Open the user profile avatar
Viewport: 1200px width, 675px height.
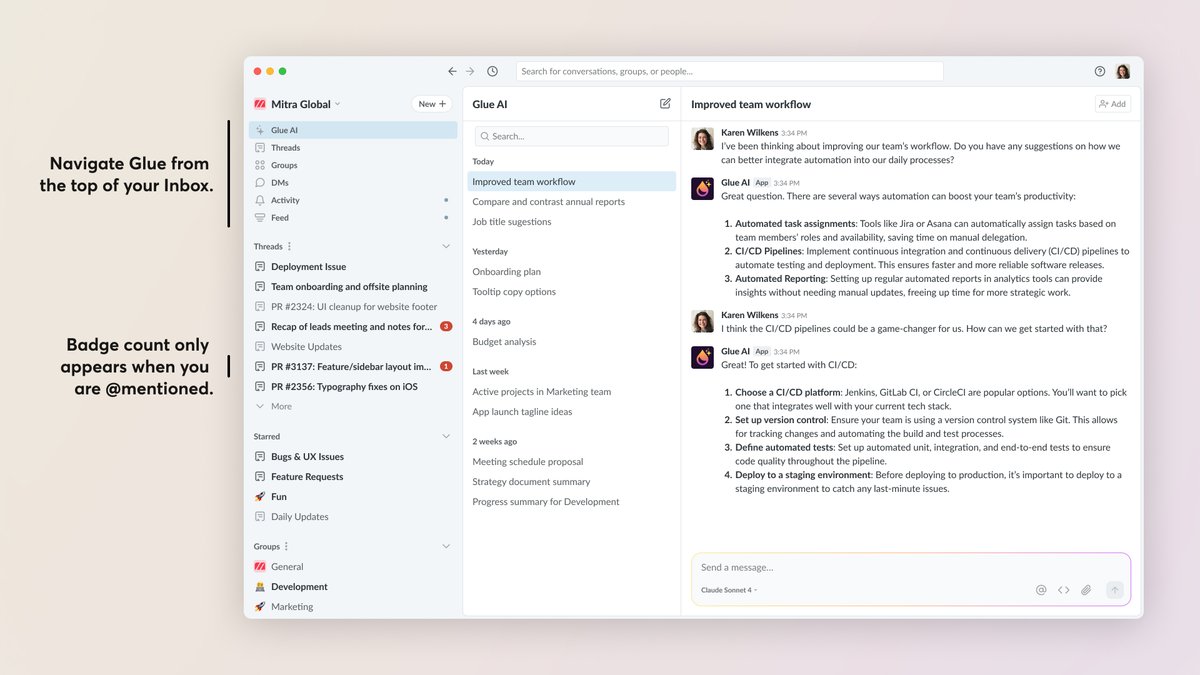pos(1123,71)
